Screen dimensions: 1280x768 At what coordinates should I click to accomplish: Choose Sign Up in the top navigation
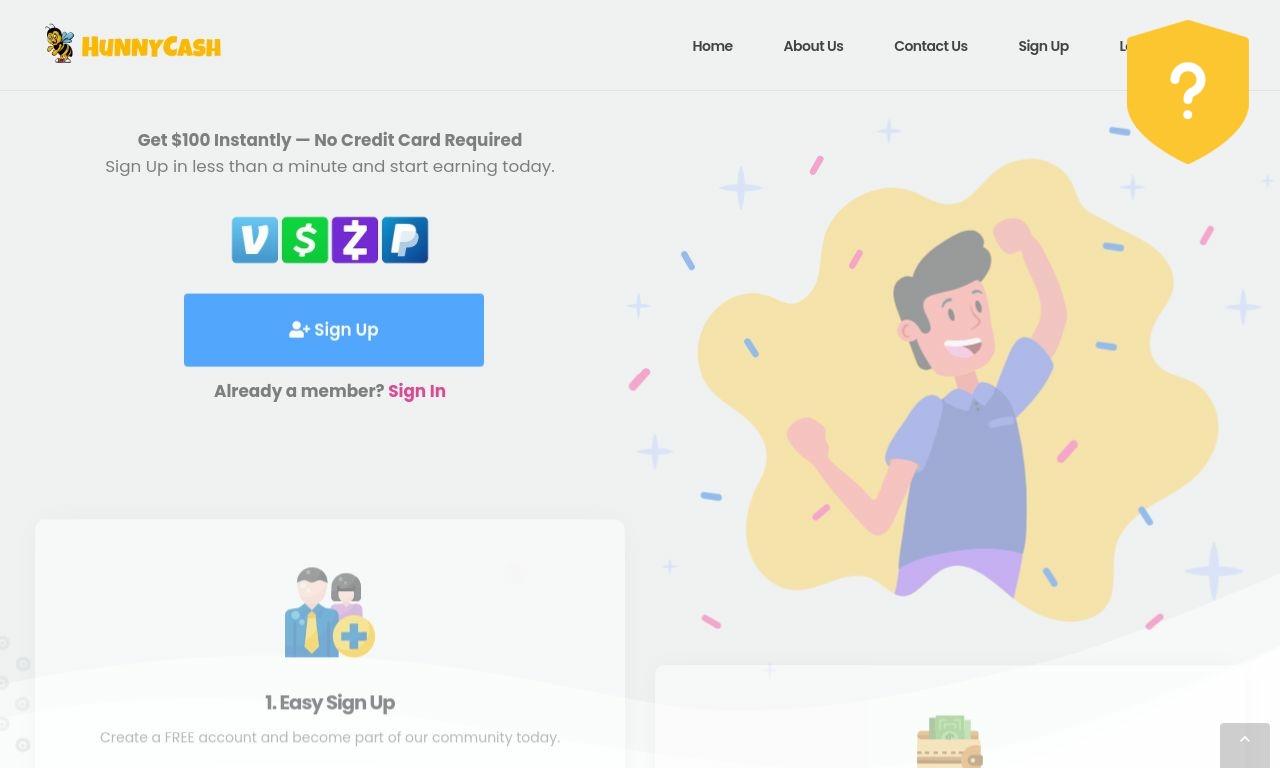coord(1043,46)
